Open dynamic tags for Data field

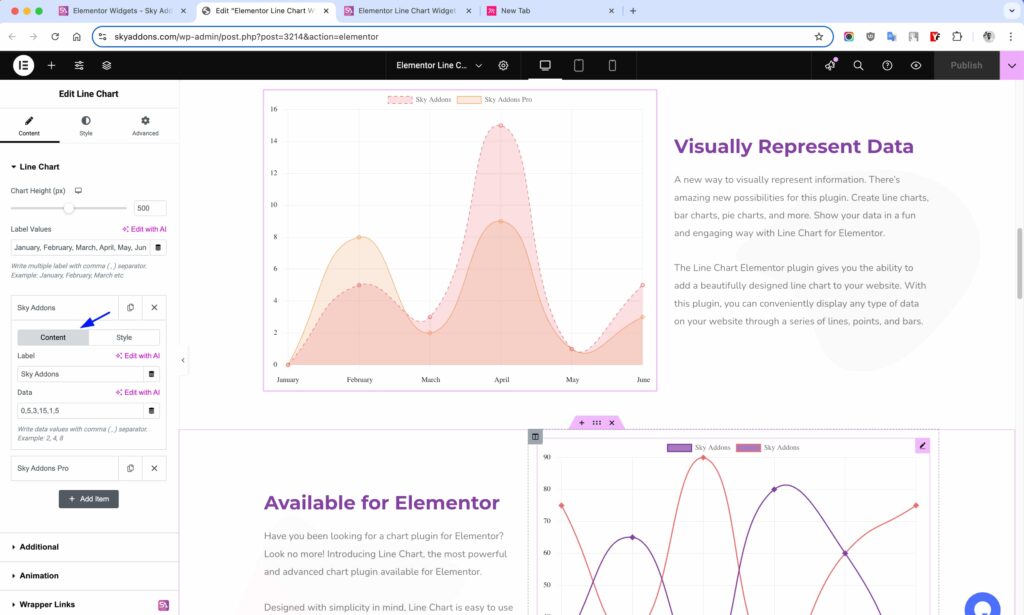[x=152, y=411]
